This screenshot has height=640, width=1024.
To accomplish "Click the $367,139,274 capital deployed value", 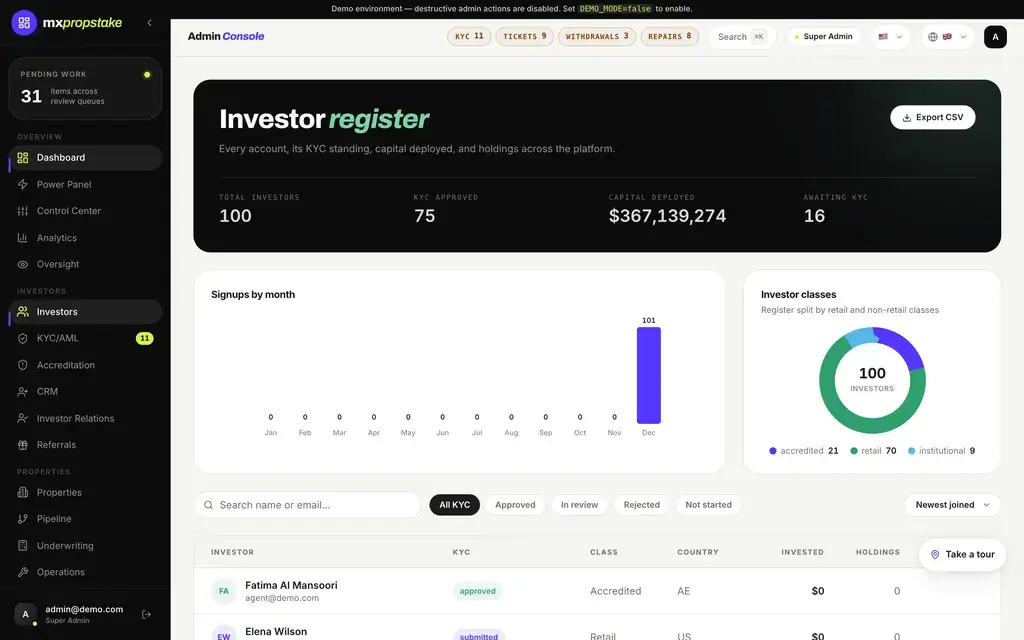I will [x=667, y=216].
